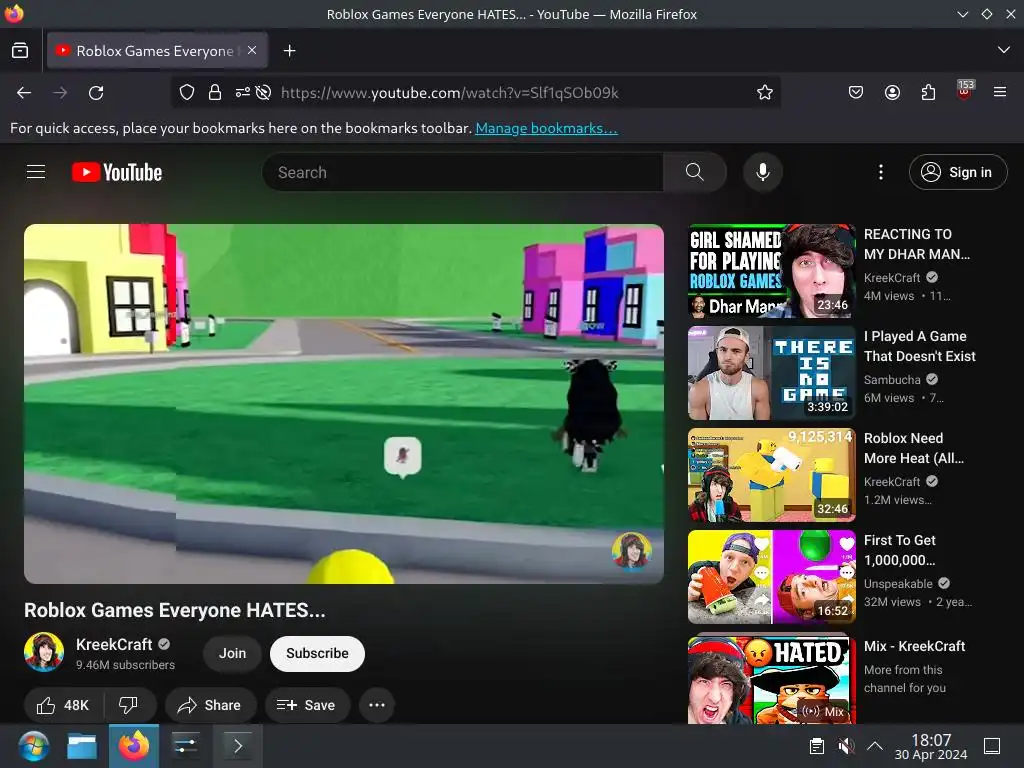Open Firefox View recent browsing icon
Viewport: 1024px width, 768px height.
pyautogui.click(x=20, y=50)
